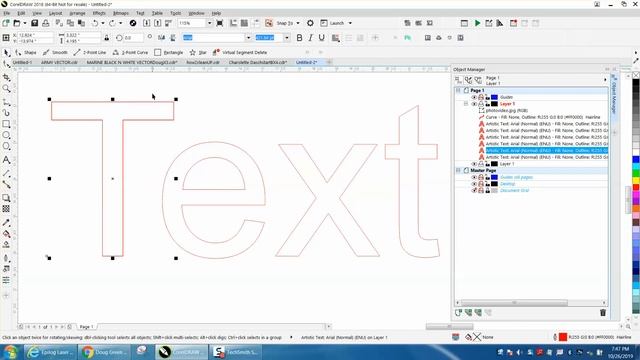Choose the Shape tool button
Image resolution: width=640 pixels, height=360 pixels.
[x=25, y=52]
